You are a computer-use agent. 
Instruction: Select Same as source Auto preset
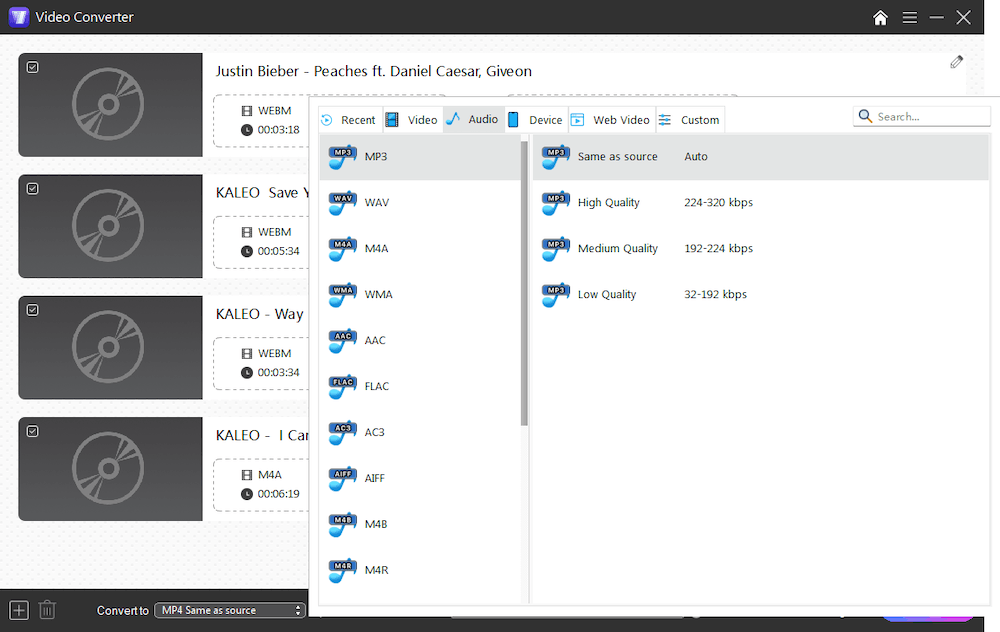pyautogui.click(x=760, y=157)
